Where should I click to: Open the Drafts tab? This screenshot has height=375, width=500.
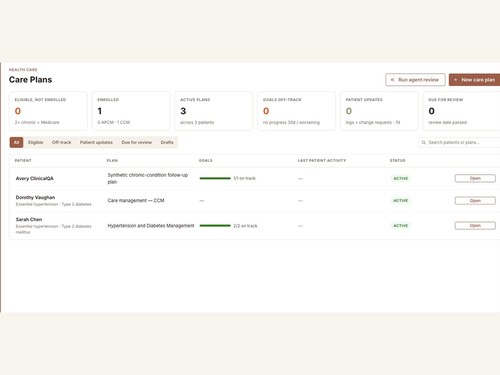167,143
